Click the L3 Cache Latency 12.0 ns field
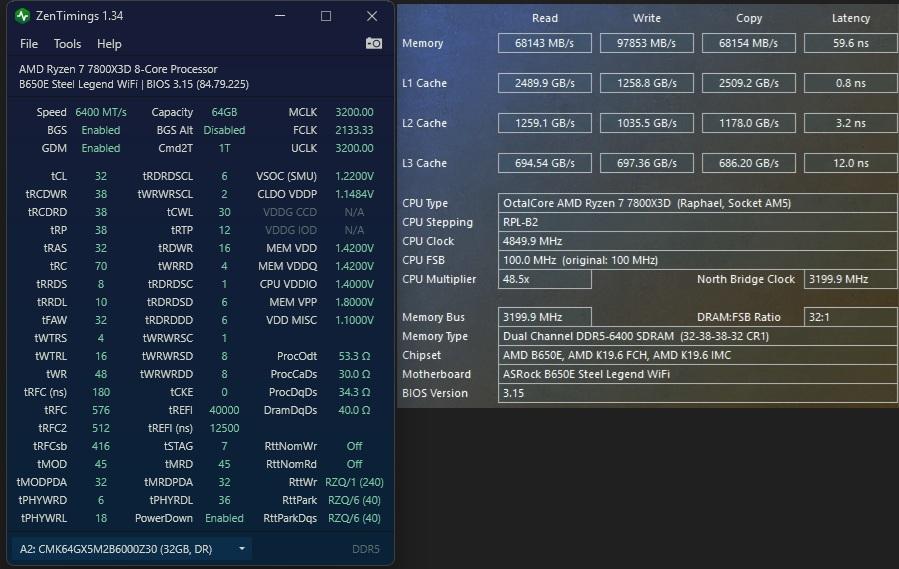 pyautogui.click(x=851, y=163)
